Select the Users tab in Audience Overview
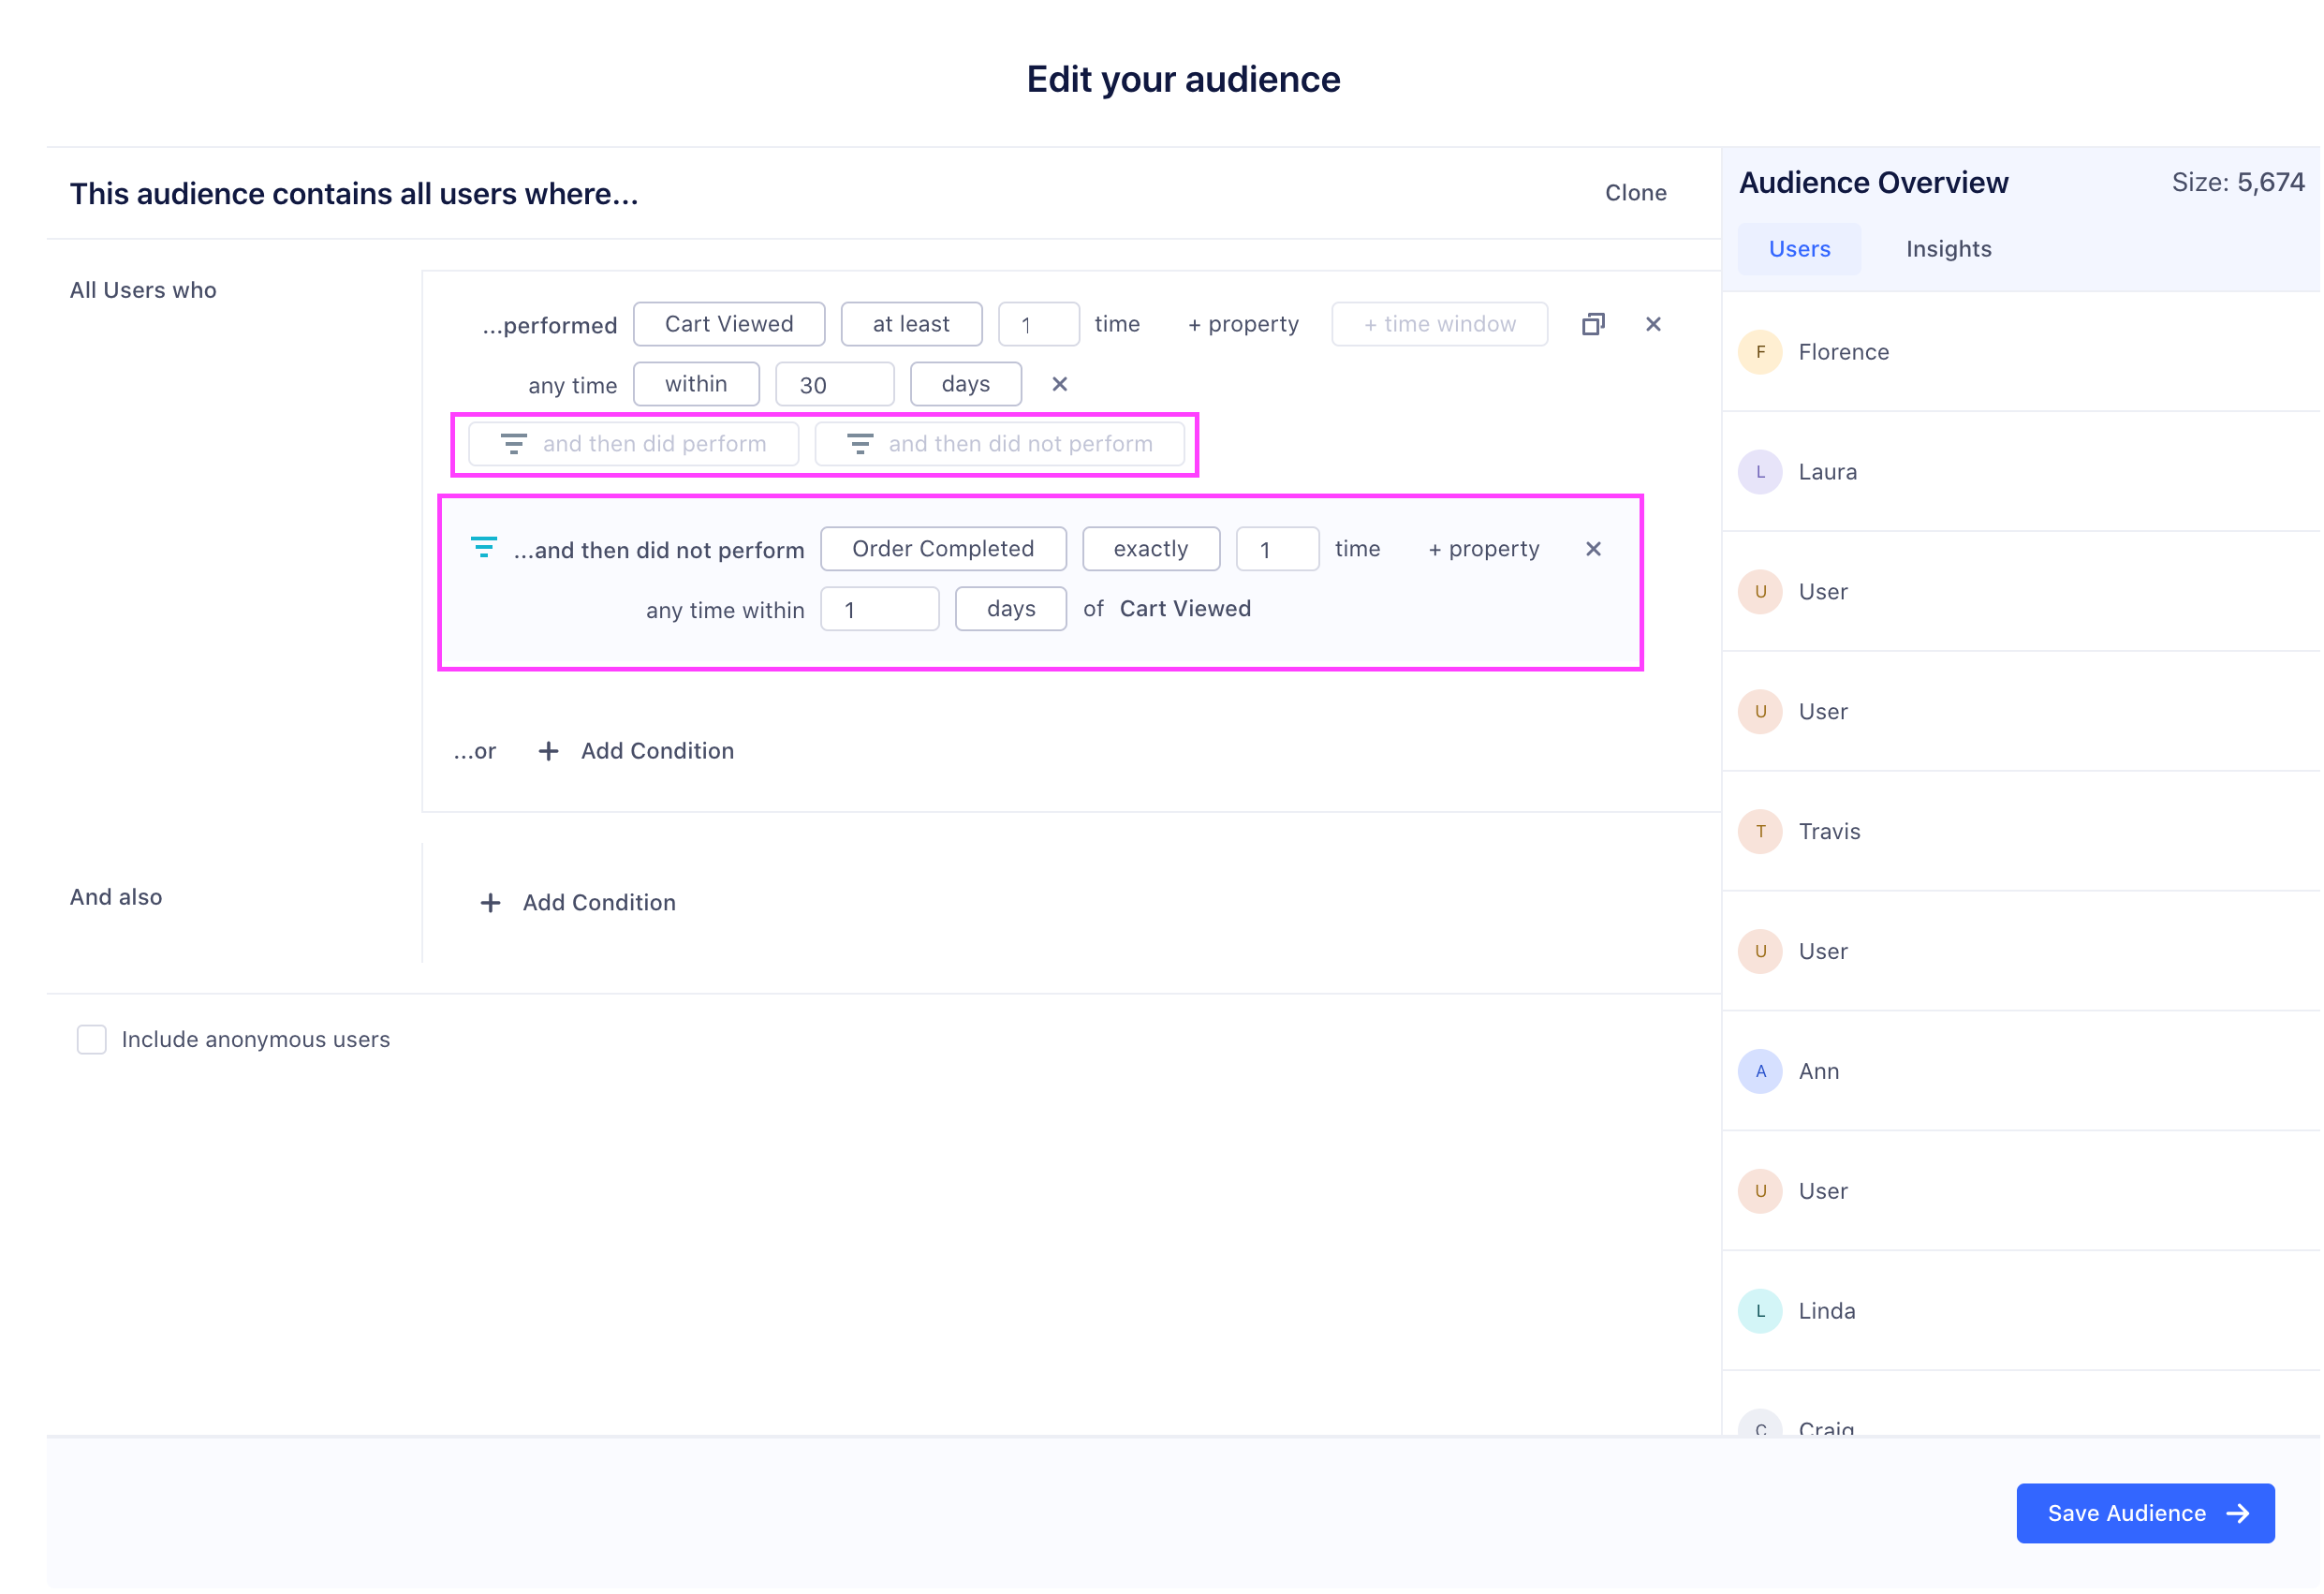Screen dimensions: 2324x1594 click(x=1800, y=247)
